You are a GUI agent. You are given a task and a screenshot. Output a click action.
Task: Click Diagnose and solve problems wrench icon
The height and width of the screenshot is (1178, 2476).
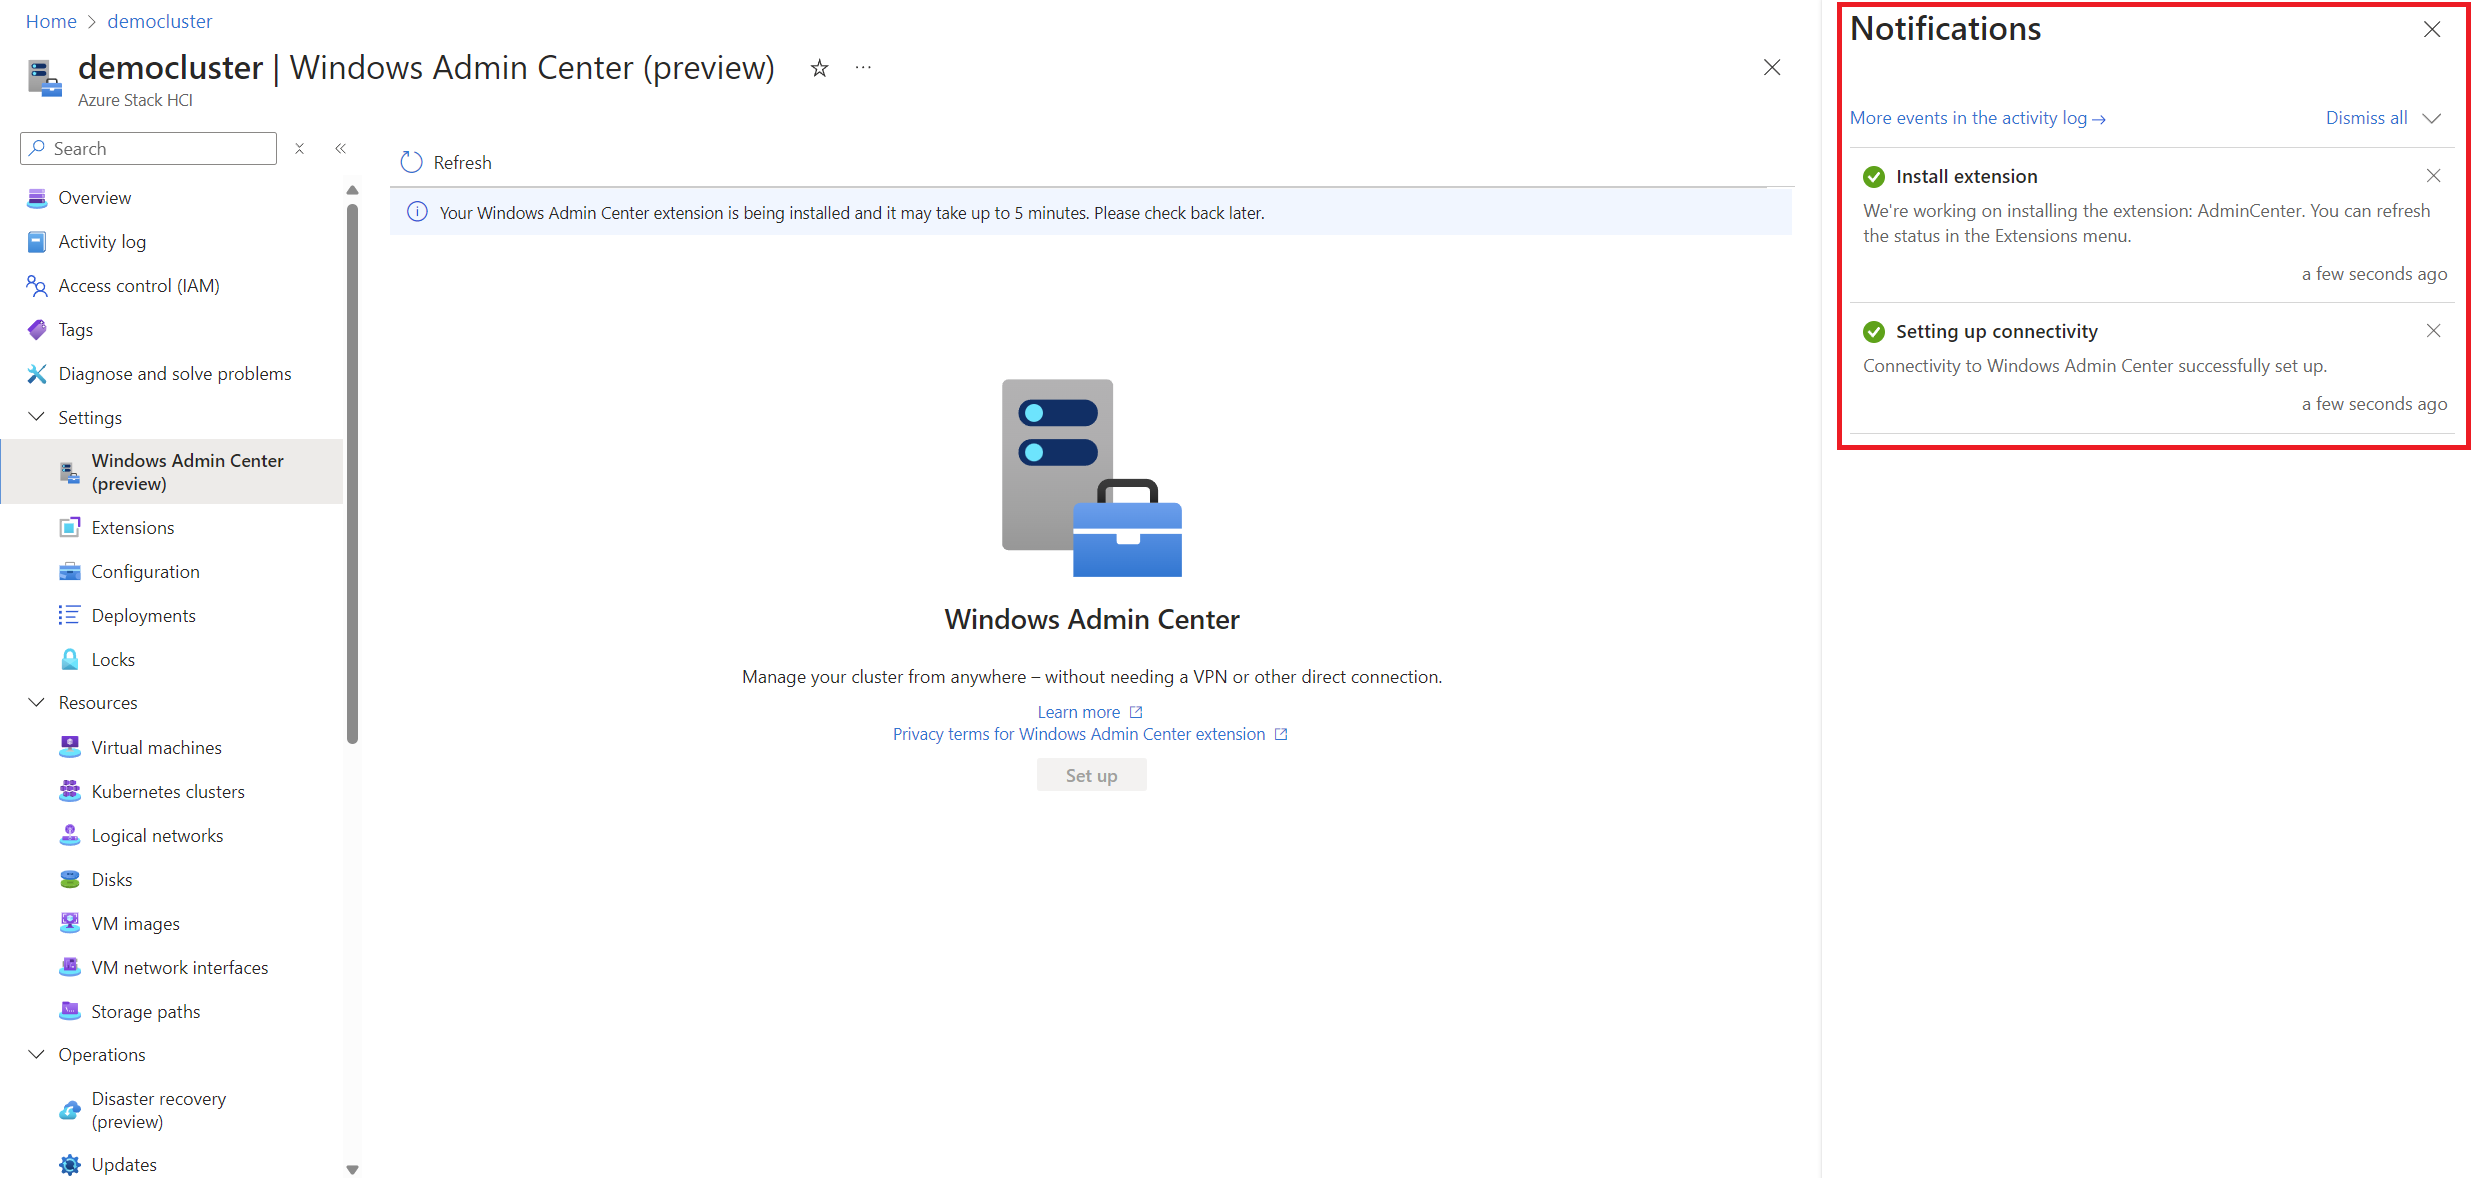coord(37,374)
